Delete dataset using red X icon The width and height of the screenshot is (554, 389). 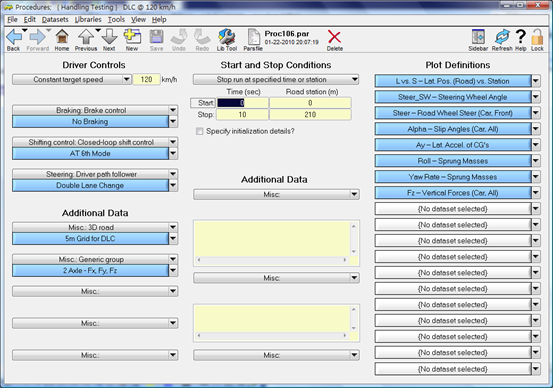(x=334, y=37)
